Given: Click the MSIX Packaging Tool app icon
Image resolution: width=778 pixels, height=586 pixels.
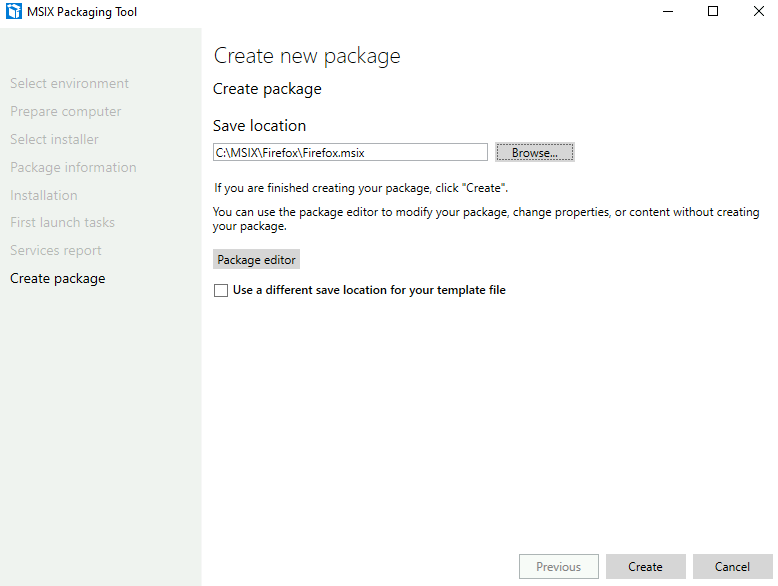Looking at the screenshot, I should coord(13,11).
